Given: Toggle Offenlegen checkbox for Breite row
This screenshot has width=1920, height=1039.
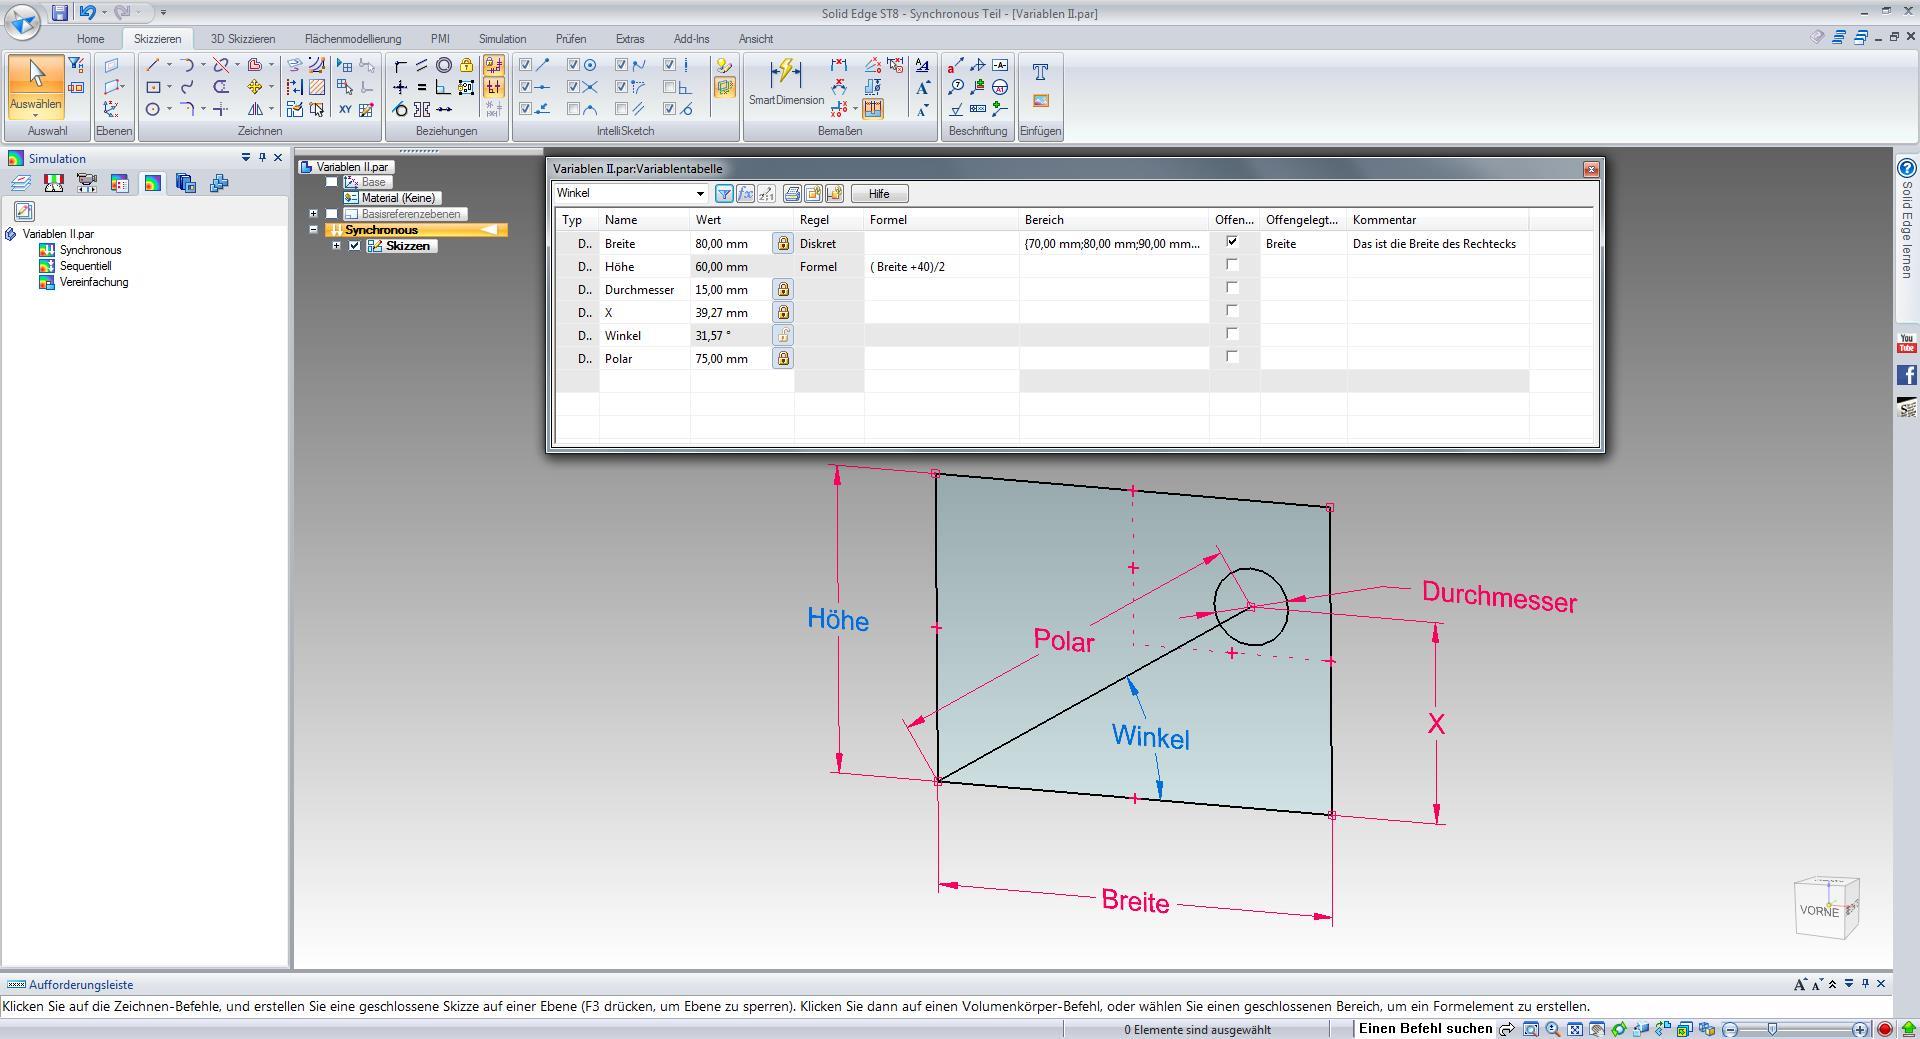Looking at the screenshot, I should pos(1232,242).
